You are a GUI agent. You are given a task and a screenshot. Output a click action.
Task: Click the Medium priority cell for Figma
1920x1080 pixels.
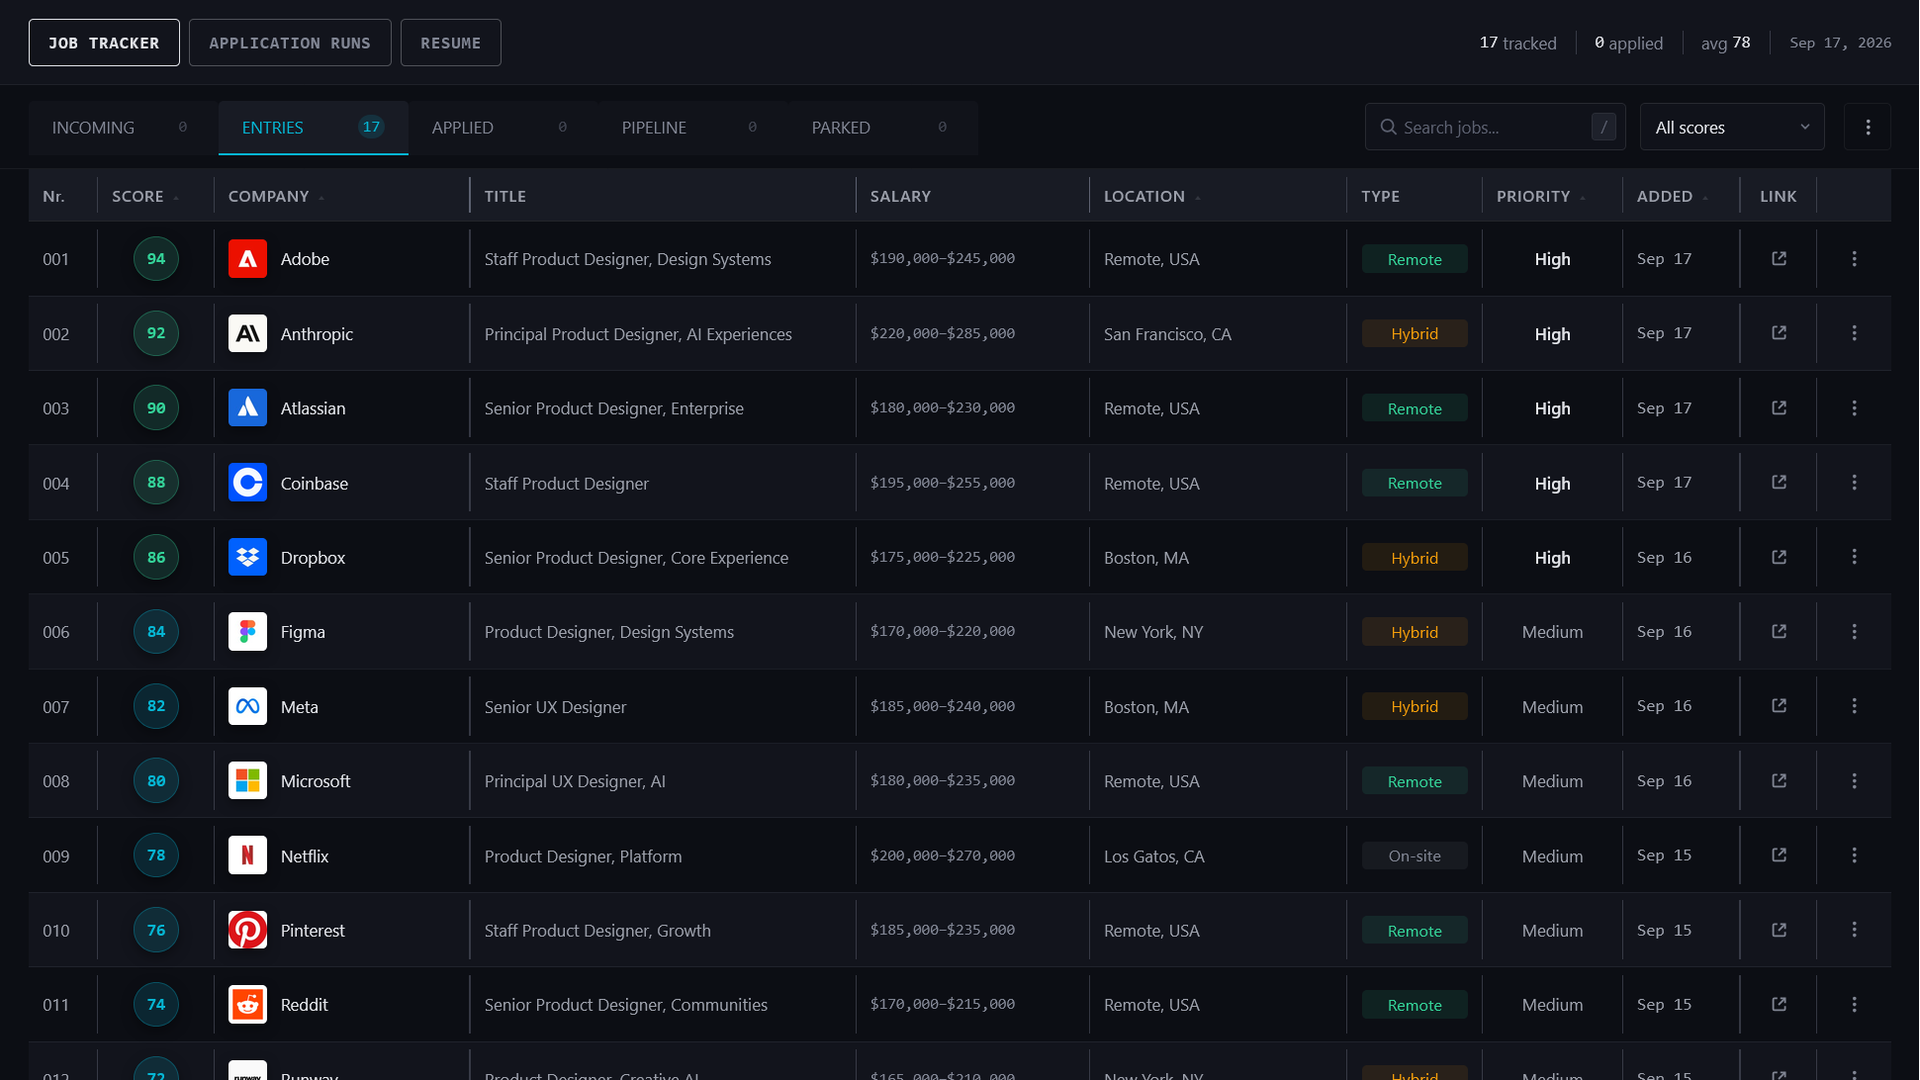1552,632
